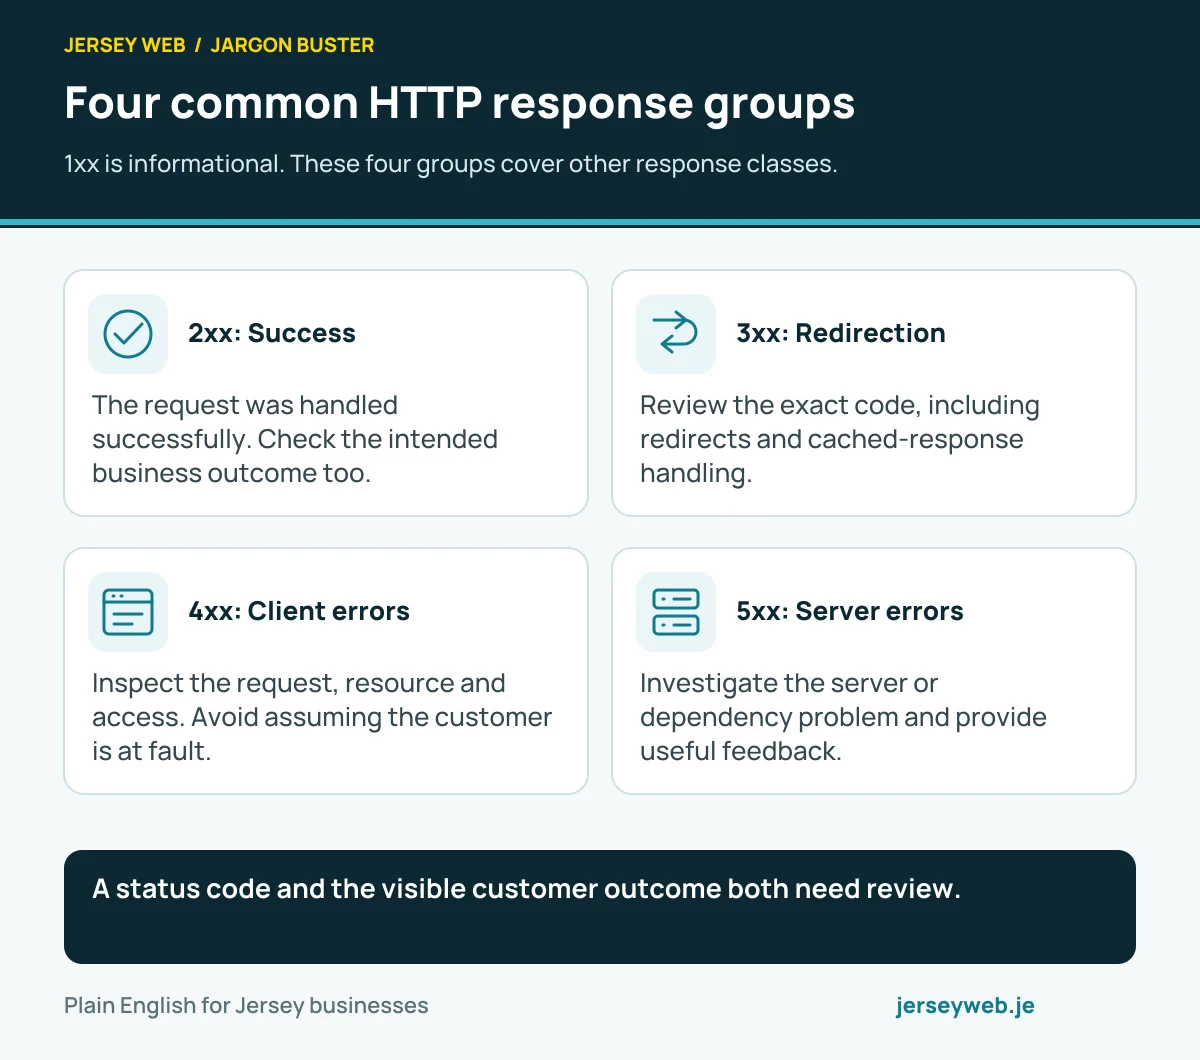Select the '2xx: Success' heading
1200x1060 pixels.
click(272, 333)
